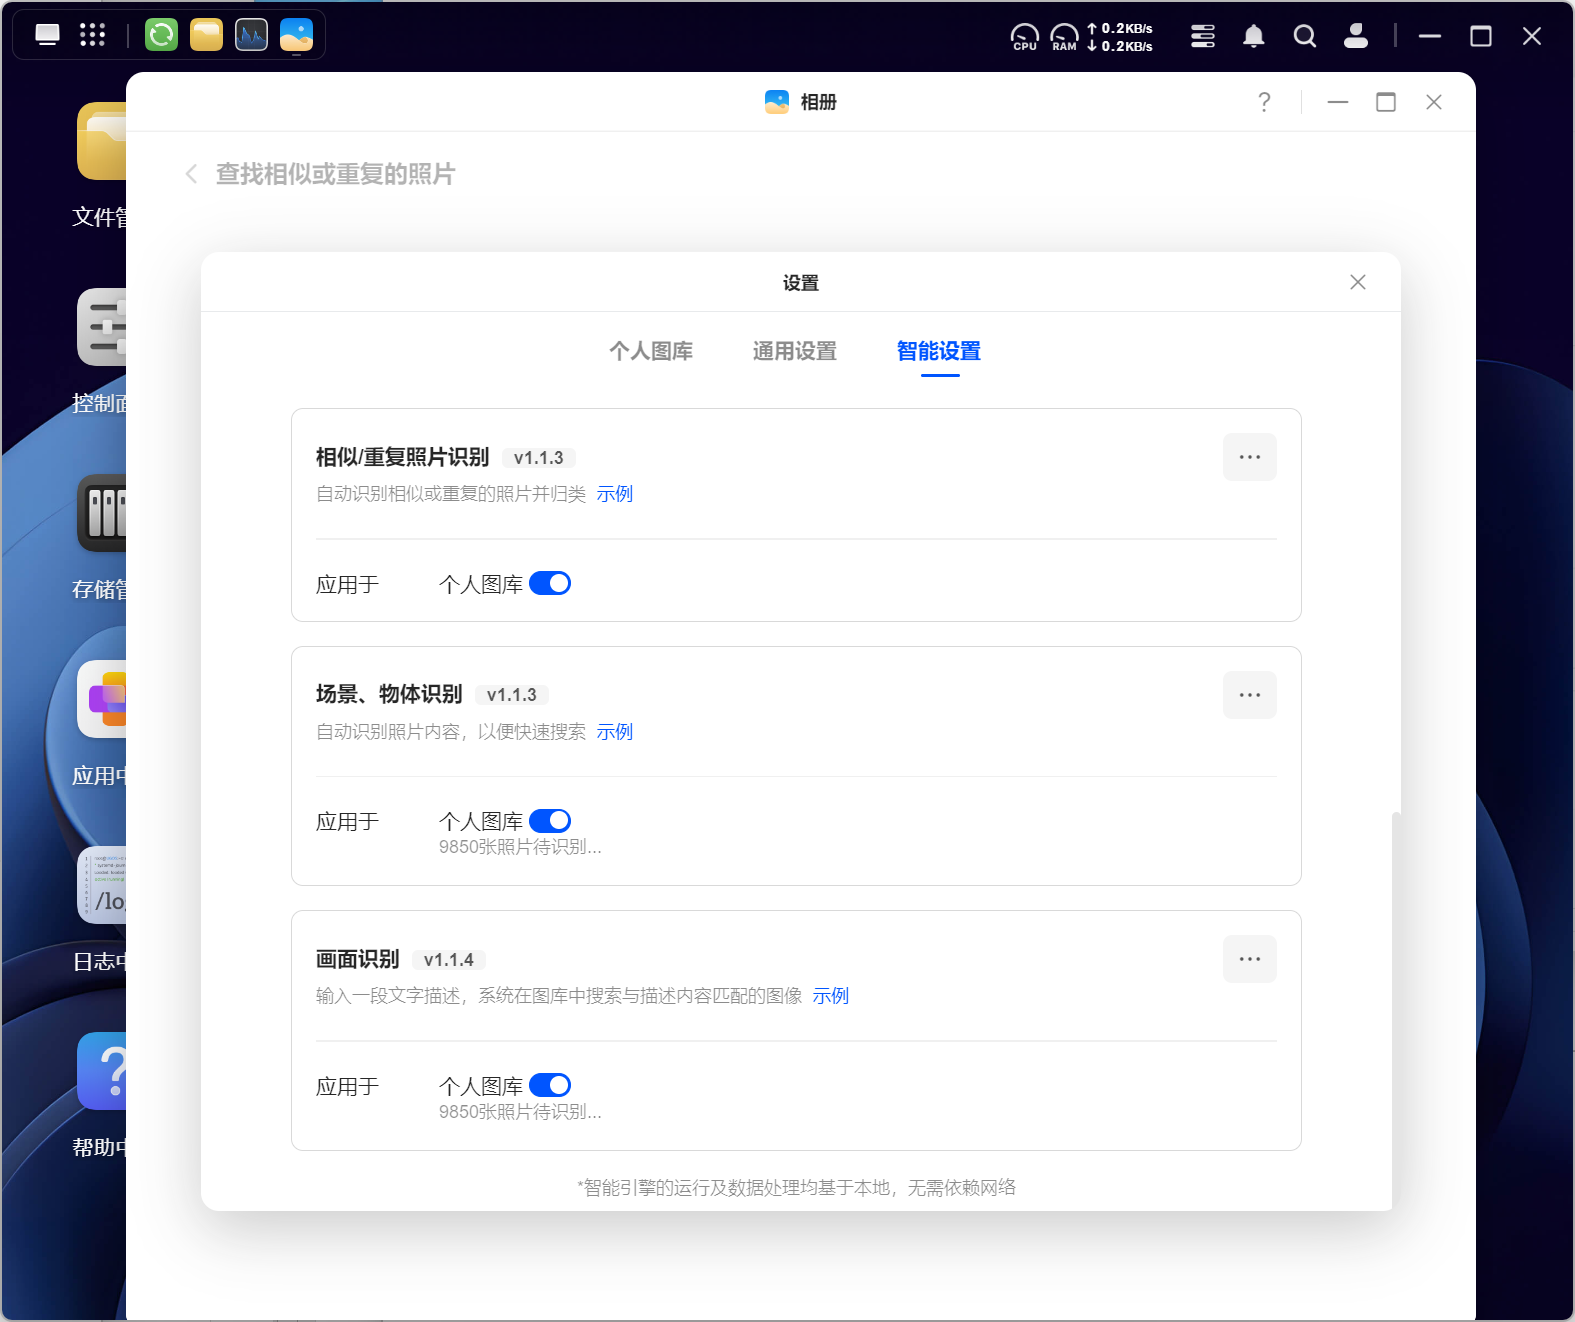Maximize the 相册 window

click(x=1386, y=102)
